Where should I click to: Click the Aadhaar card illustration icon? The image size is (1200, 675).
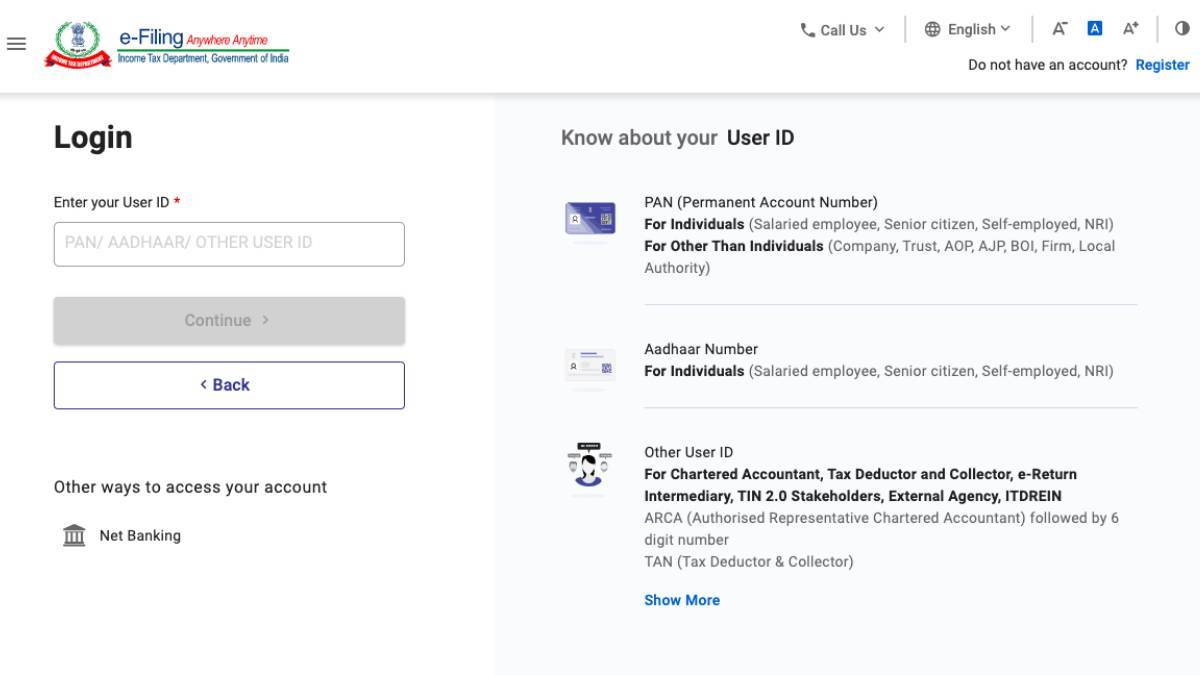click(590, 365)
